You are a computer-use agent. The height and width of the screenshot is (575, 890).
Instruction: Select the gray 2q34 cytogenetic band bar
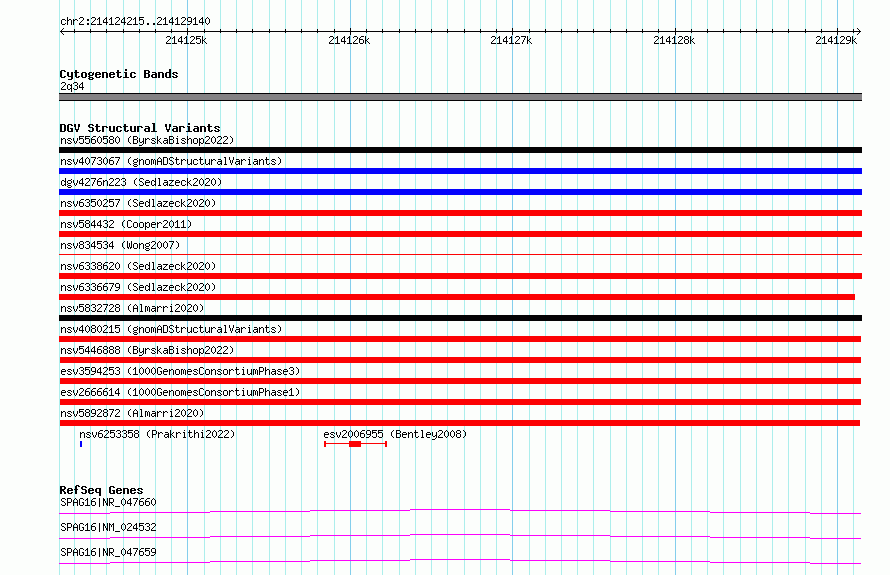pyautogui.click(x=460, y=97)
